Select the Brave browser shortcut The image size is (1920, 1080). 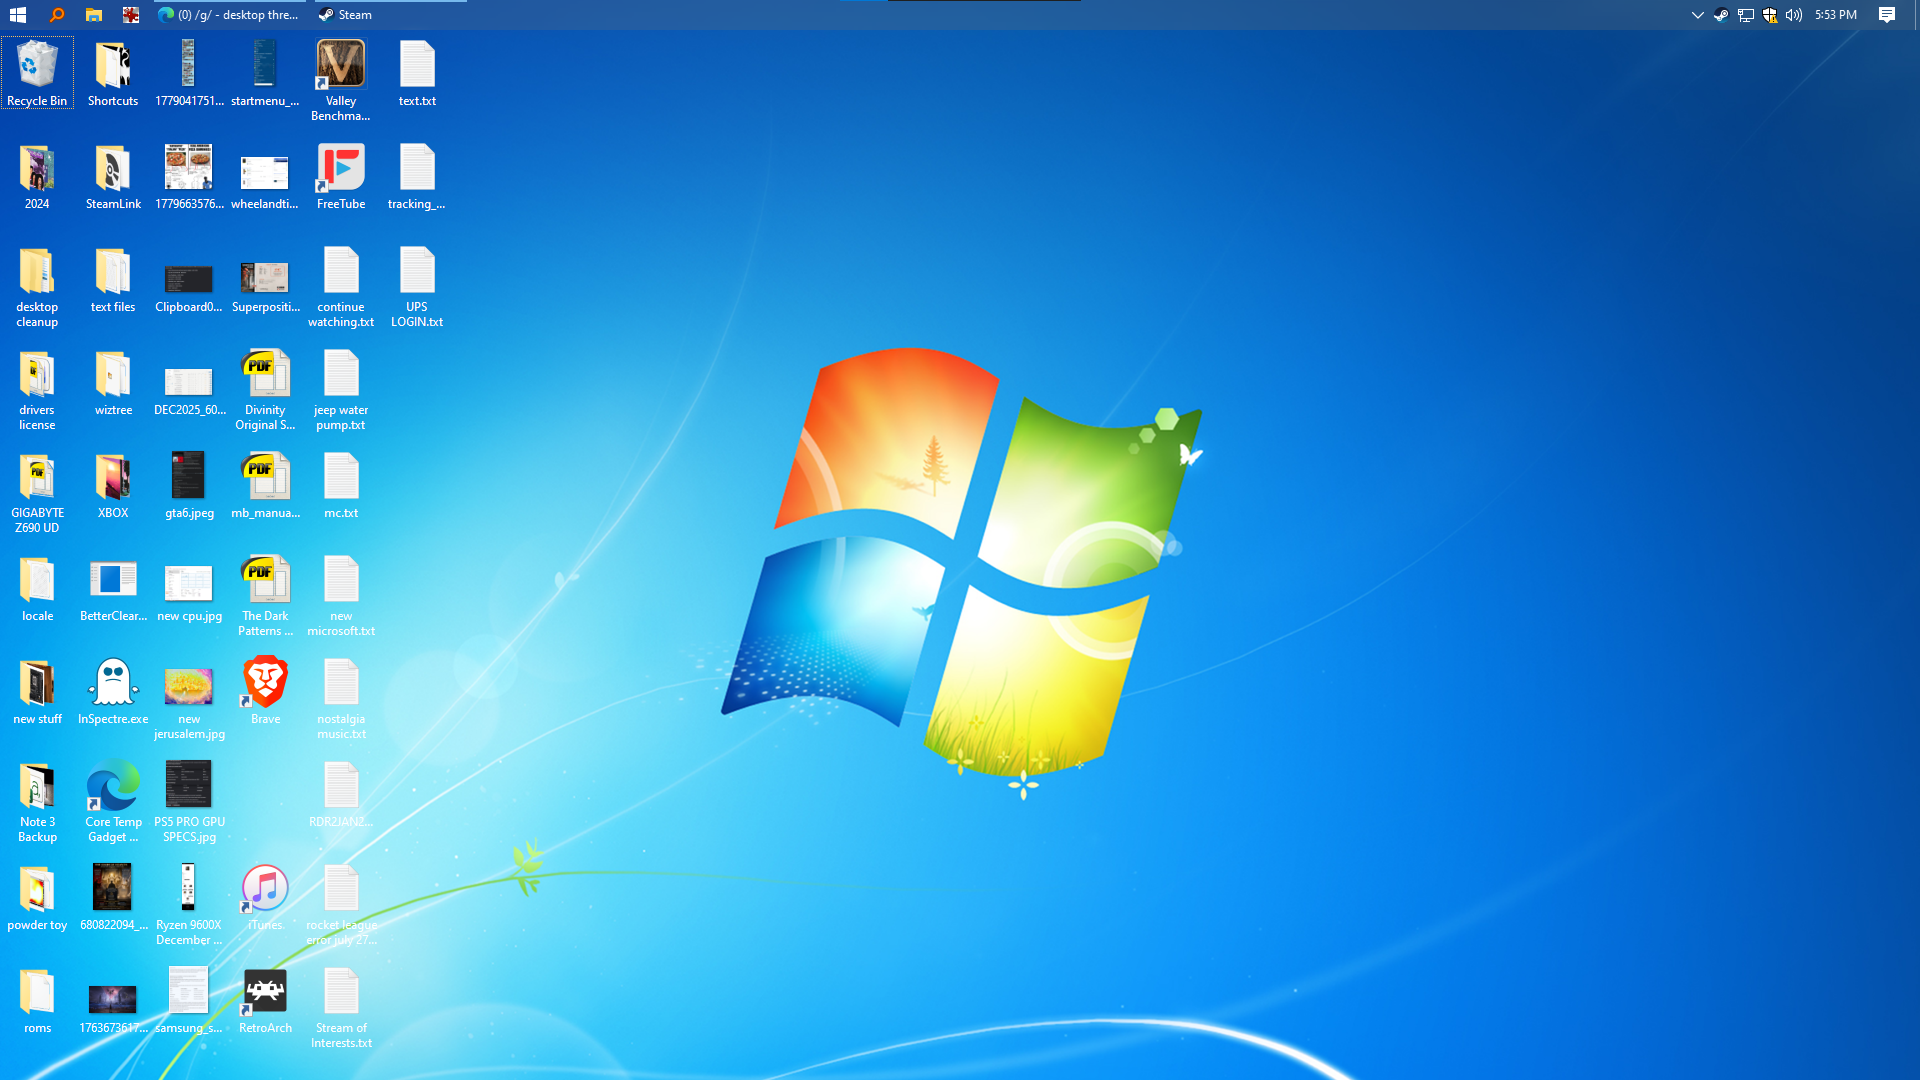265,692
